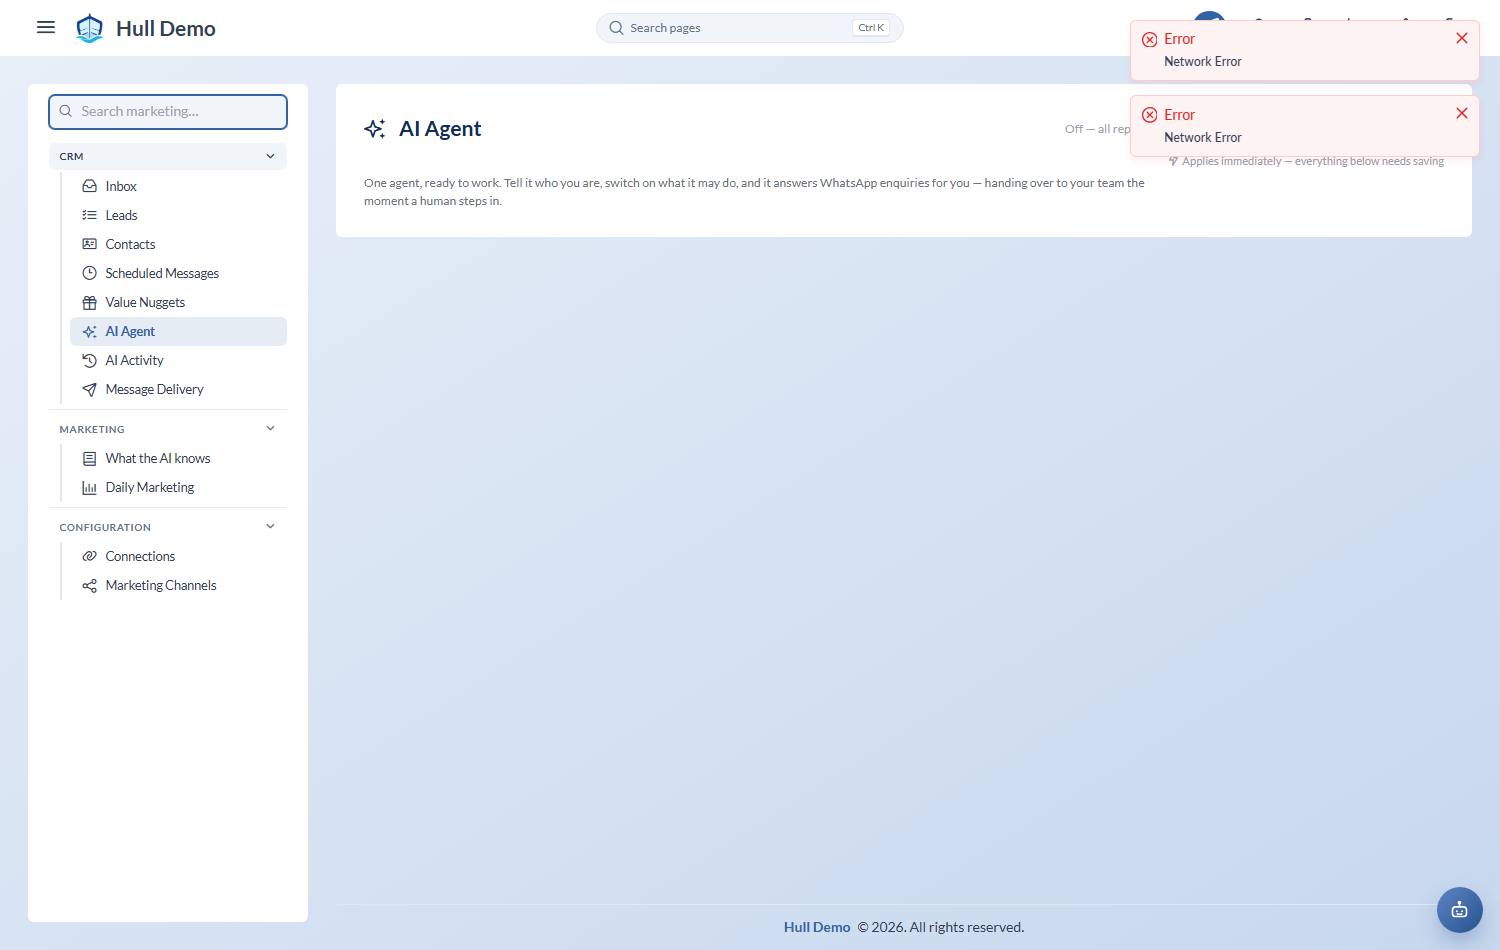Open AI Activity history icon

pos(89,360)
